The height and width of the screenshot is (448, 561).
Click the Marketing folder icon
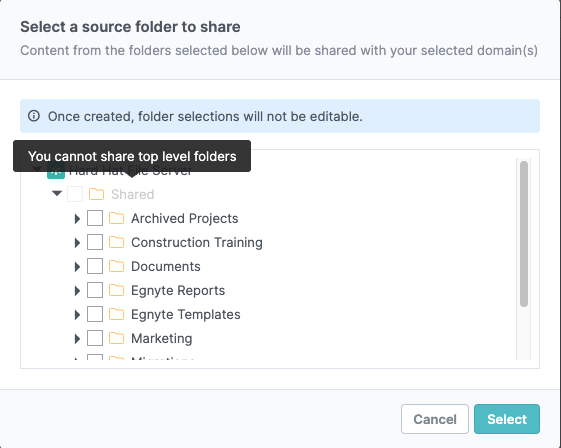point(117,338)
